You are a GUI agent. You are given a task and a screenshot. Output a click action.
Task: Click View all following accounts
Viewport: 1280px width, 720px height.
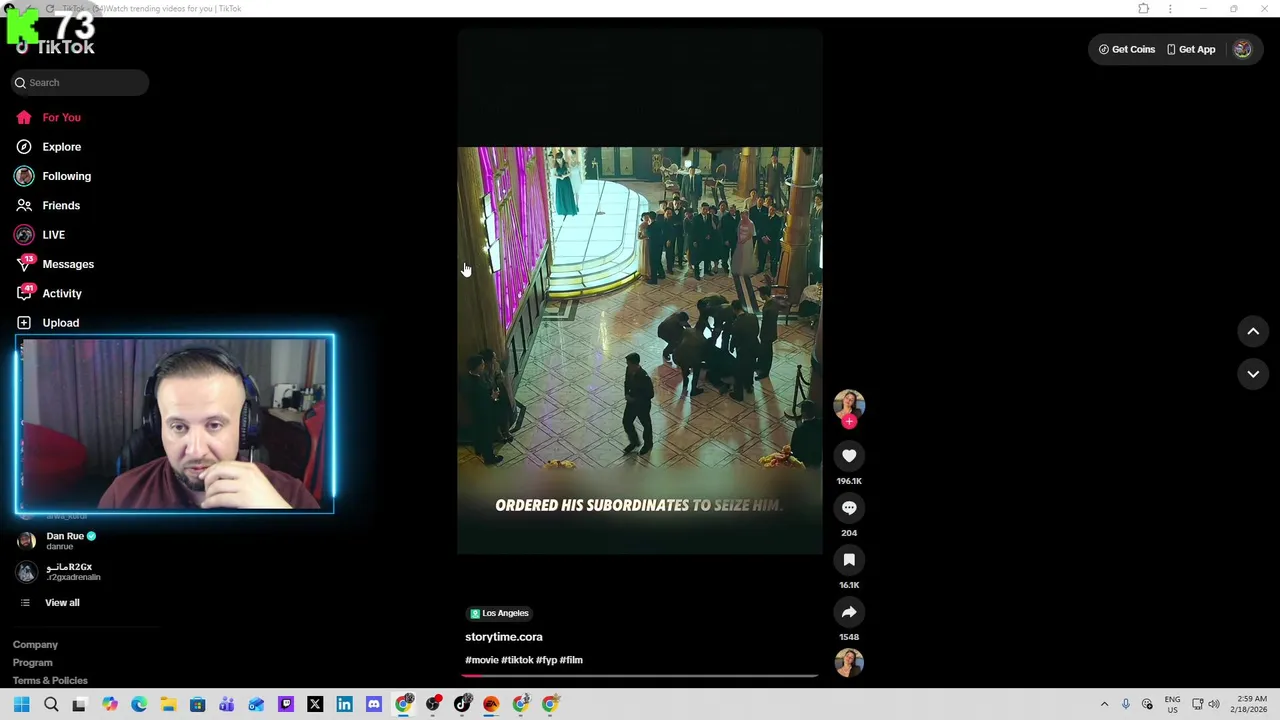pos(49,603)
